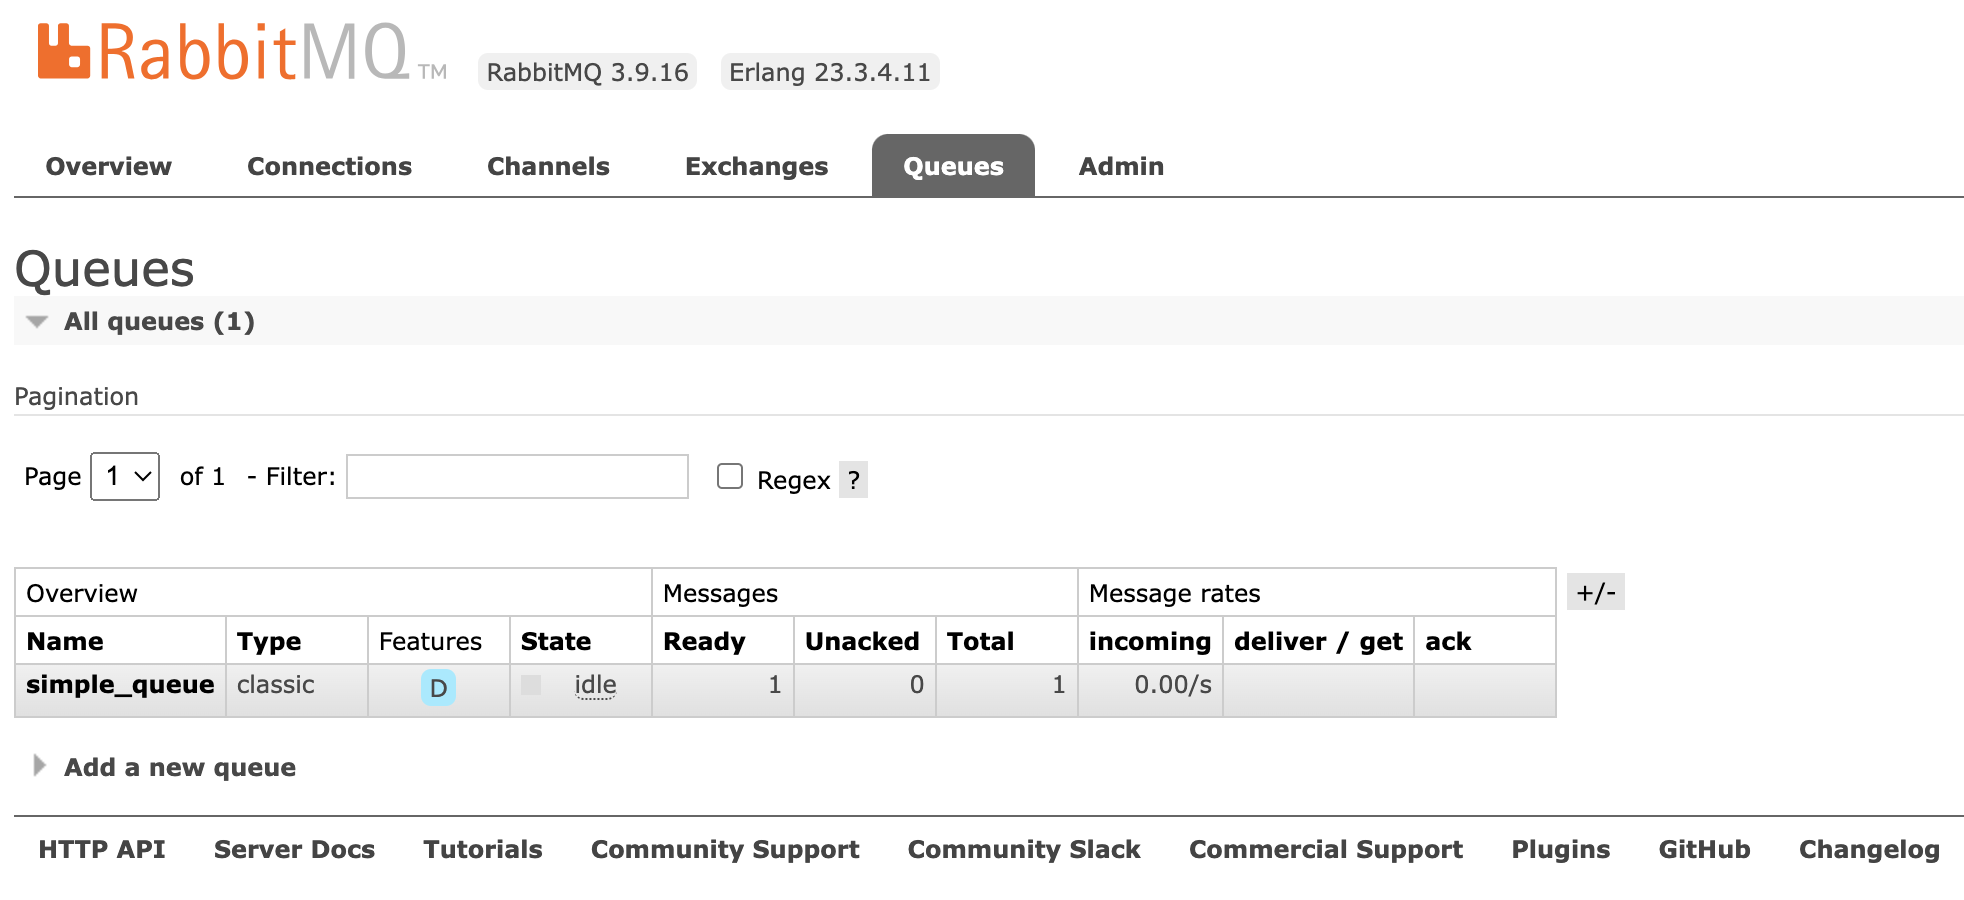This screenshot has width=1964, height=900.
Task: Click the grey idle state indicator square
Action: click(531, 685)
